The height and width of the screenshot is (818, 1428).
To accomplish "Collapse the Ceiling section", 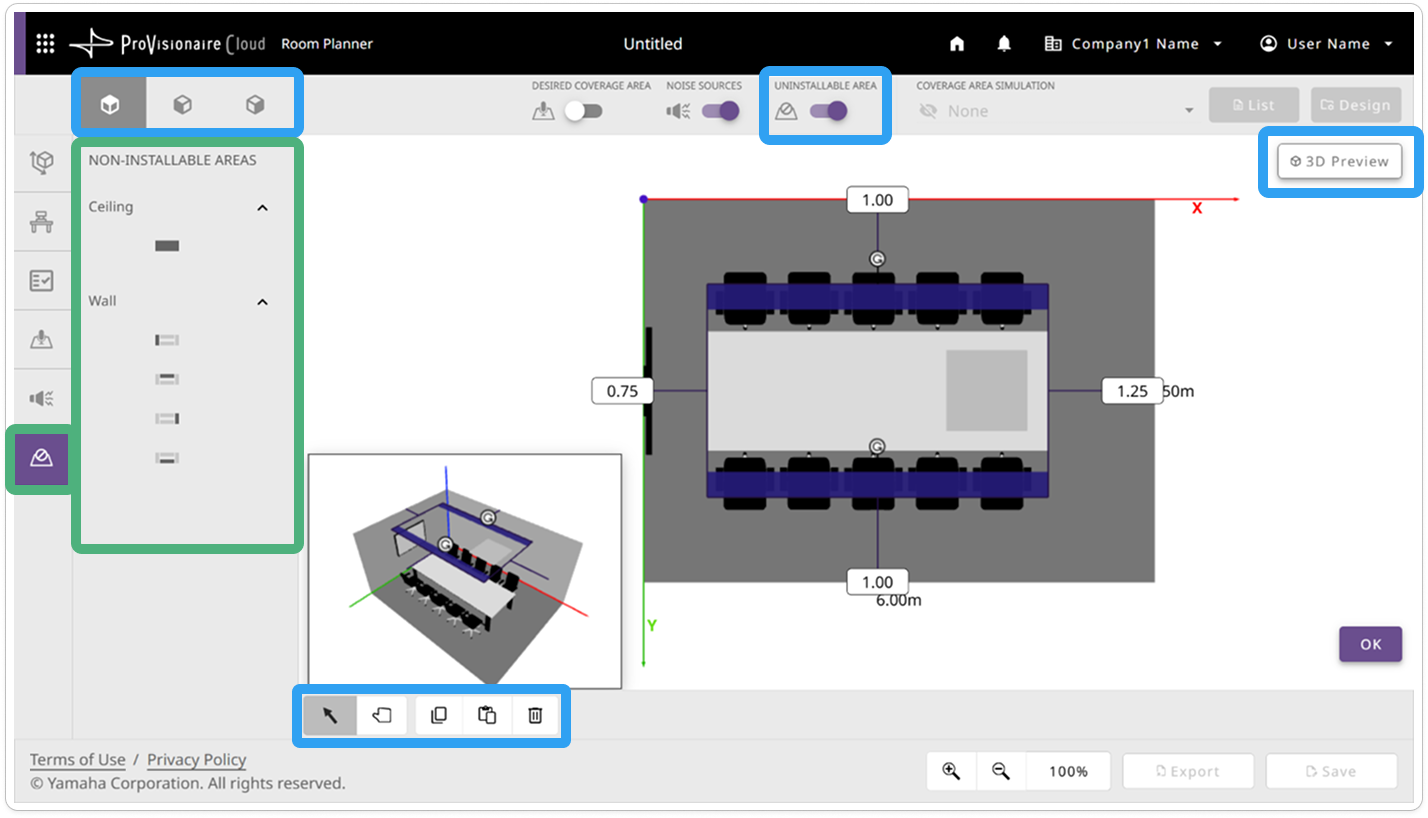I will click(263, 207).
